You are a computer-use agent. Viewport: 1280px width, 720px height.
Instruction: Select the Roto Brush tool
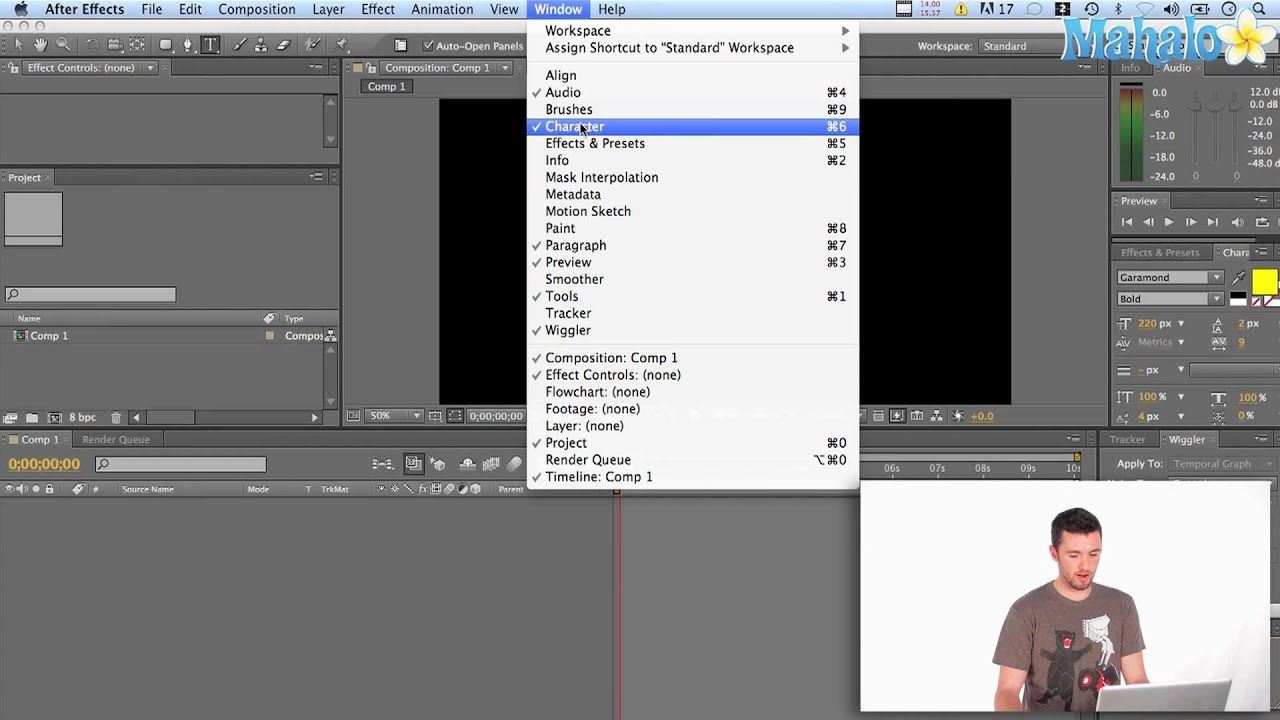pos(313,45)
